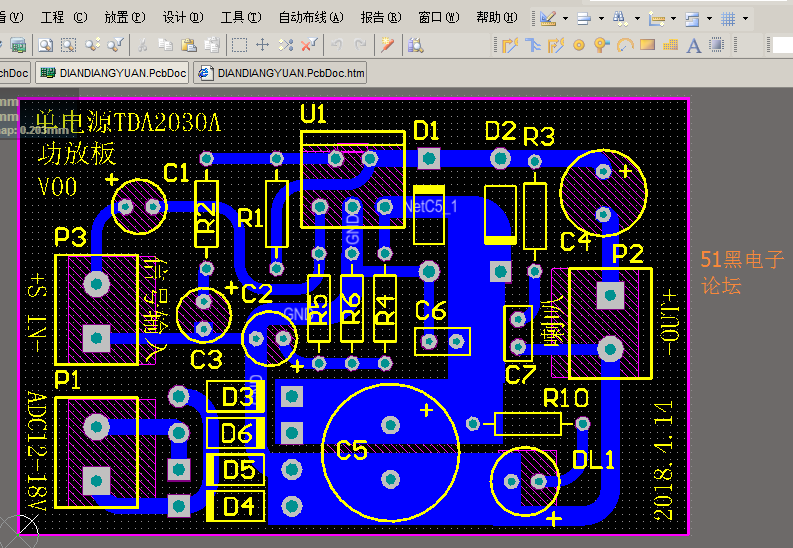Click the Fit Document zoom icon
Viewport: 793px width, 548px height.
click(46, 45)
